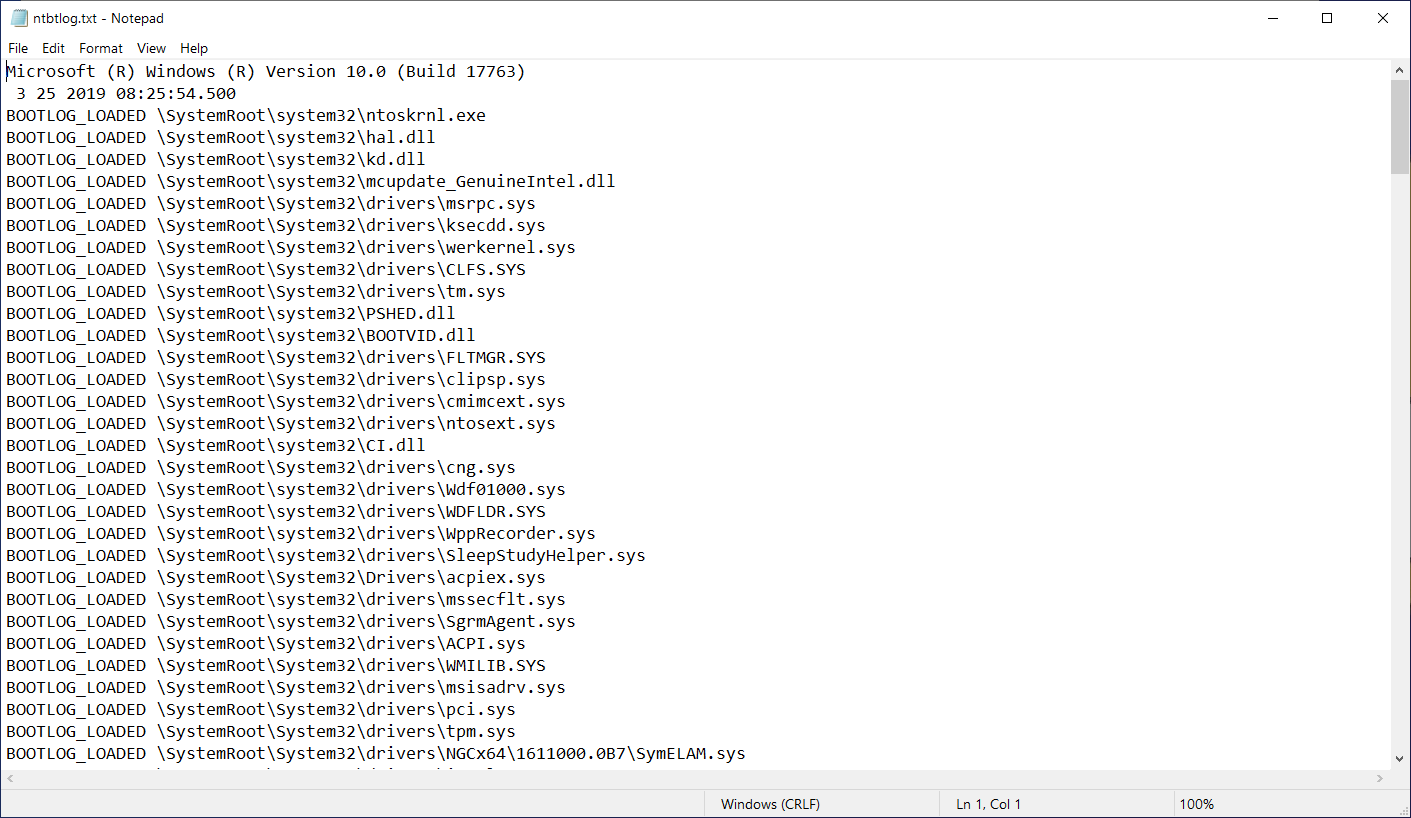Maximize the Notepad window
Image resolution: width=1411 pixels, height=818 pixels.
point(1327,18)
